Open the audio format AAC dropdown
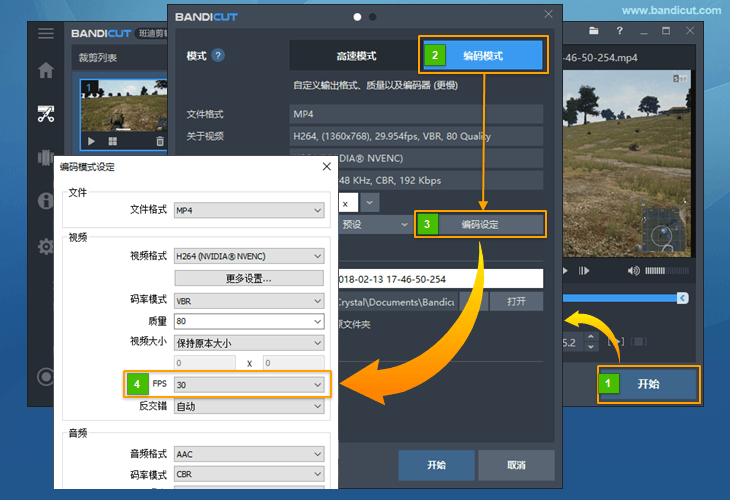The height and width of the screenshot is (500, 730). point(249,454)
